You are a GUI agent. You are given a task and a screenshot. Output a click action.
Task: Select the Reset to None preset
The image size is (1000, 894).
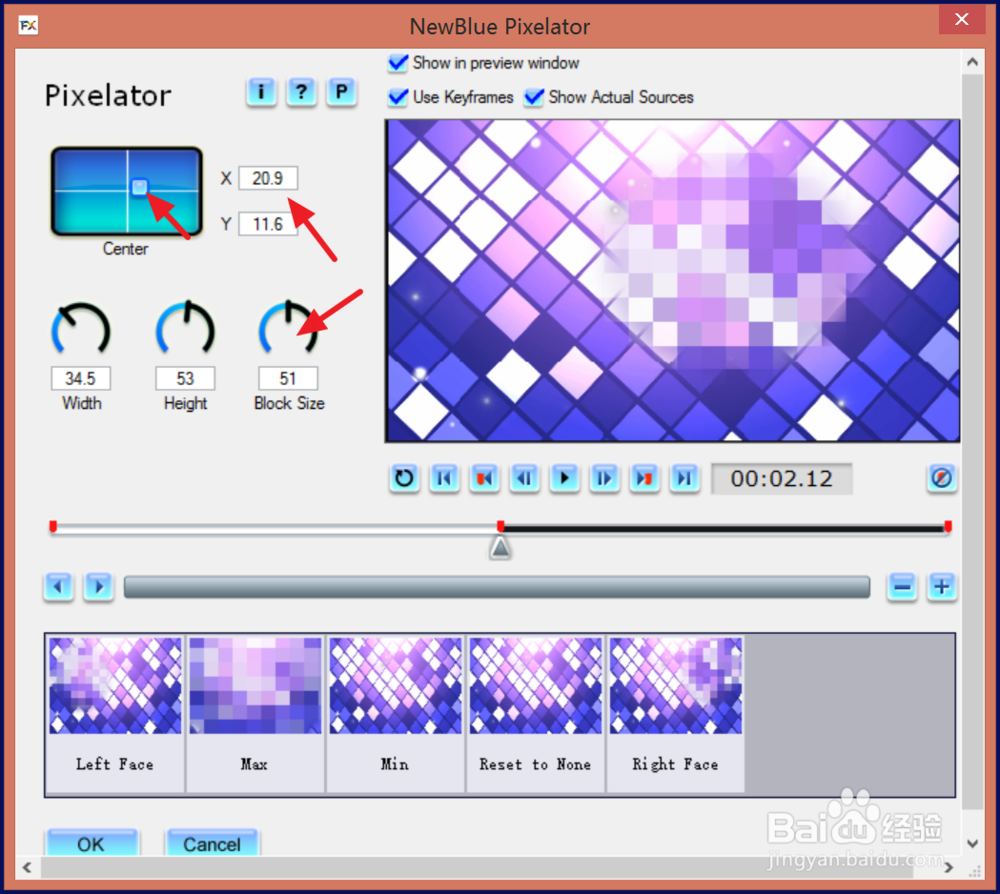click(536, 714)
